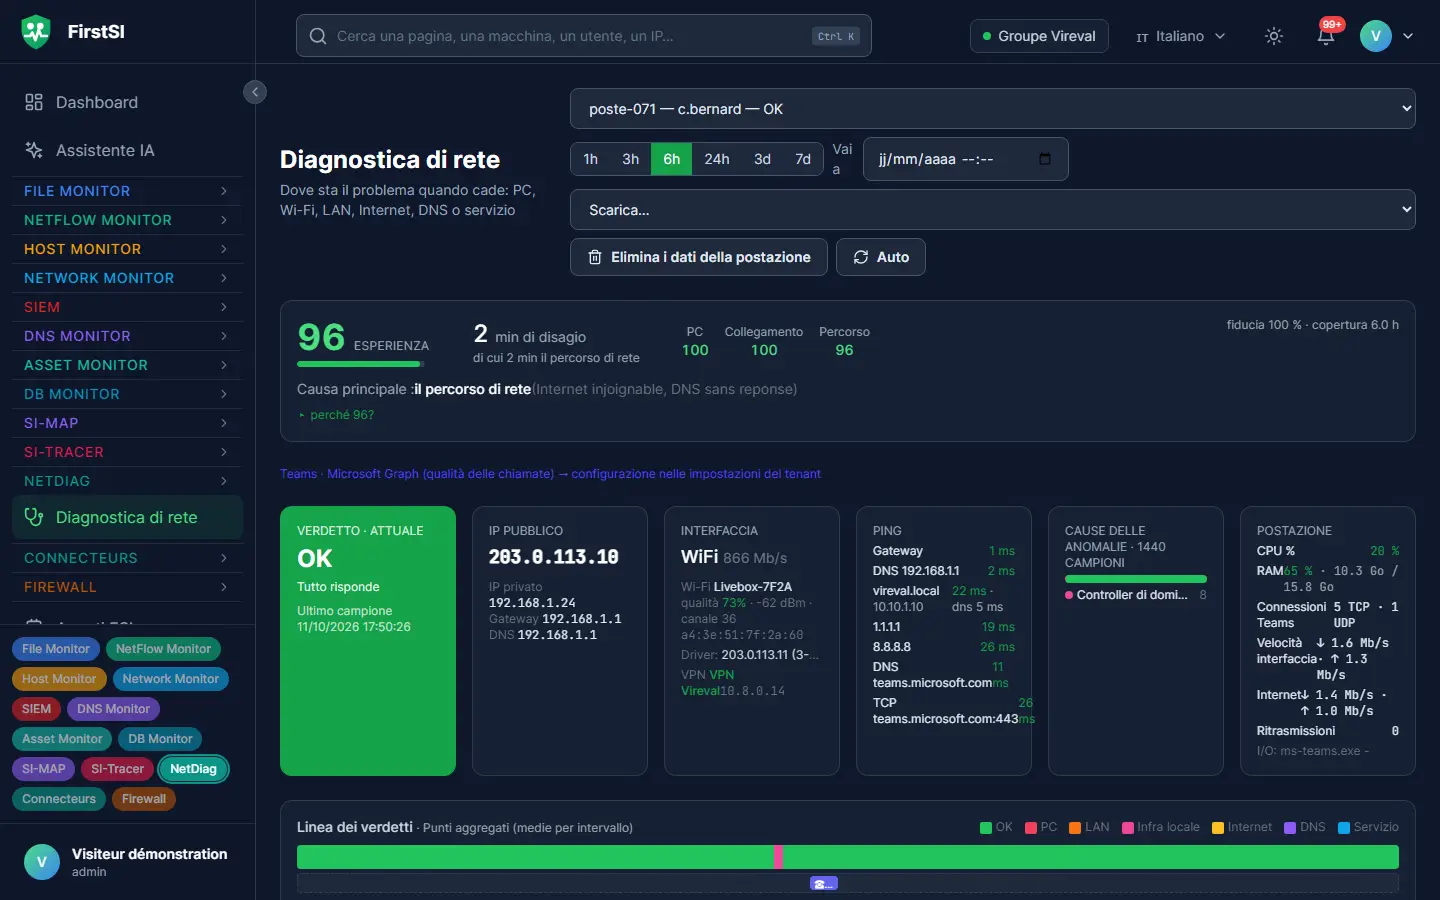The height and width of the screenshot is (900, 1440).
Task: Open the user avatar menu
Action: 1386,36
